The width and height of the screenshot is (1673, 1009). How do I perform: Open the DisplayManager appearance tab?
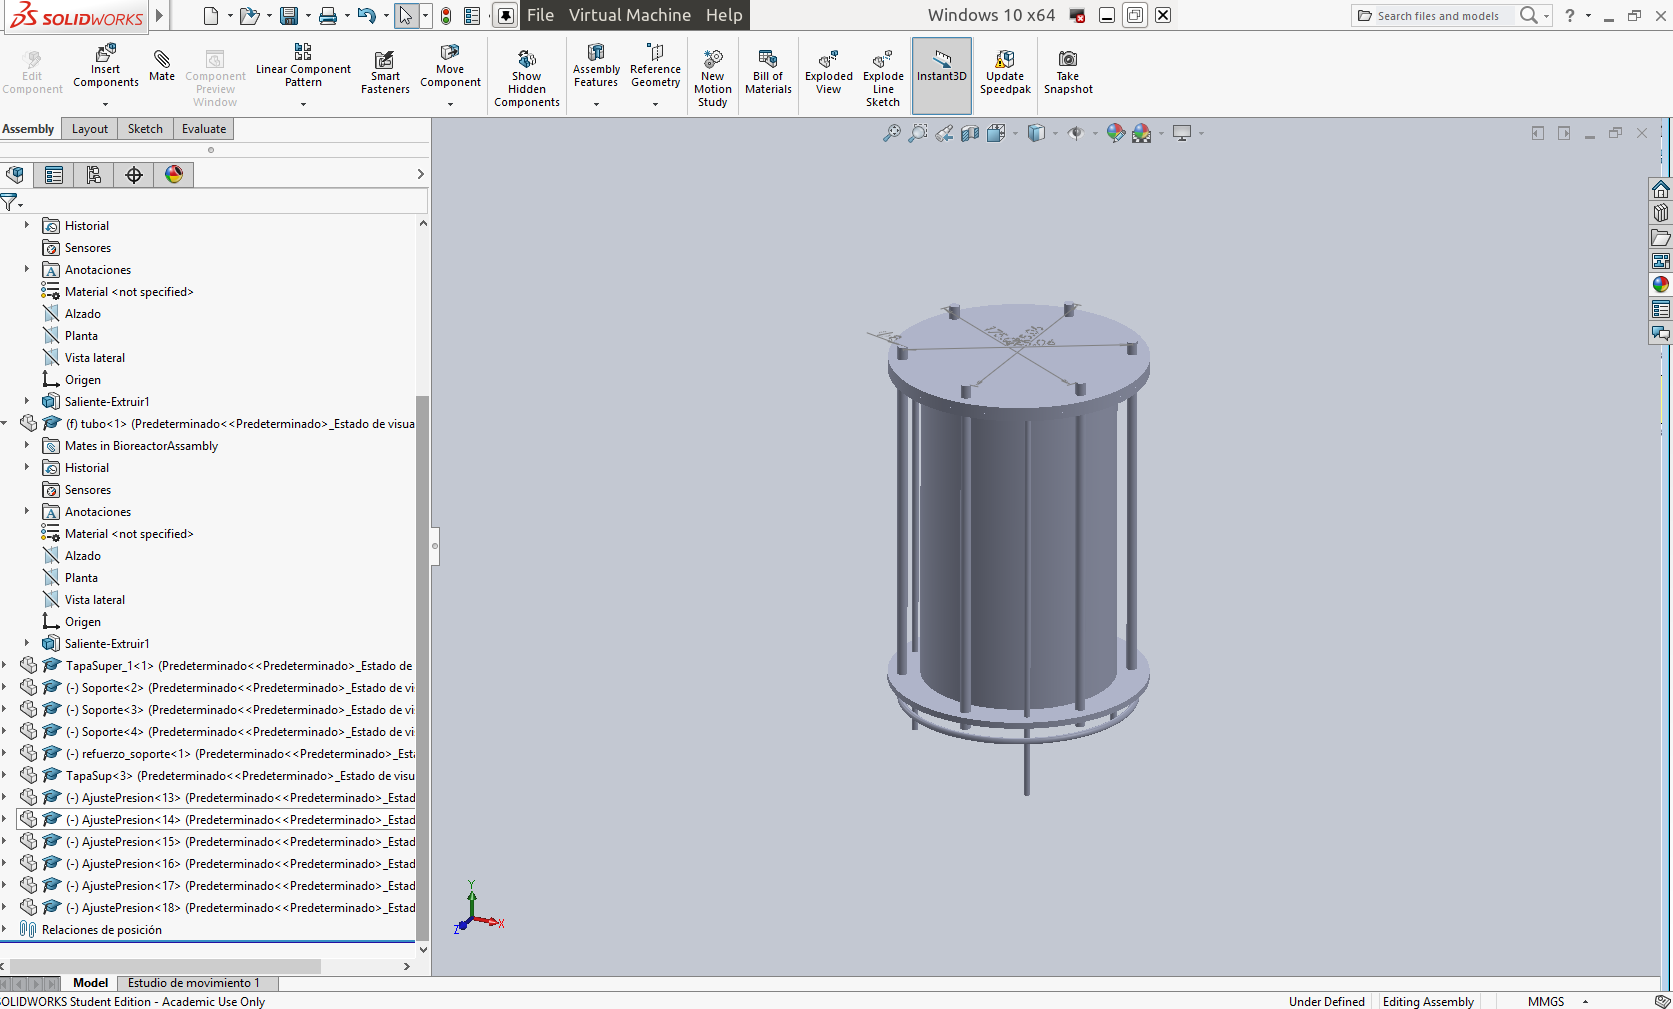174,175
